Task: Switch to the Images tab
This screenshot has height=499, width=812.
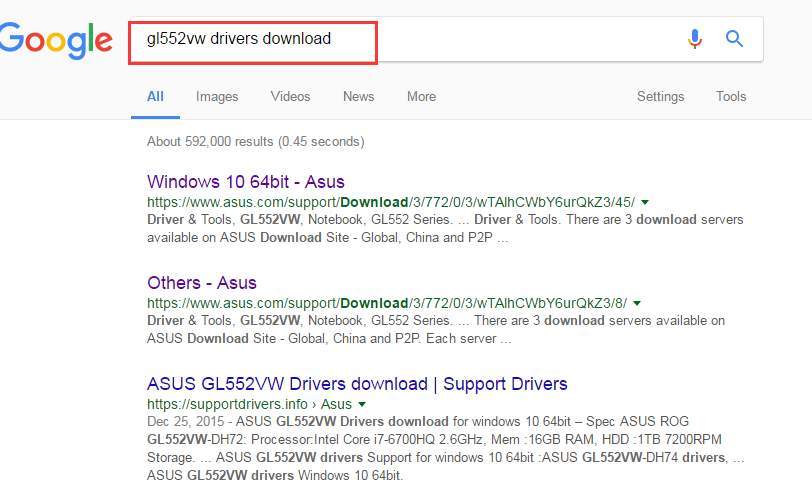Action: (x=217, y=97)
